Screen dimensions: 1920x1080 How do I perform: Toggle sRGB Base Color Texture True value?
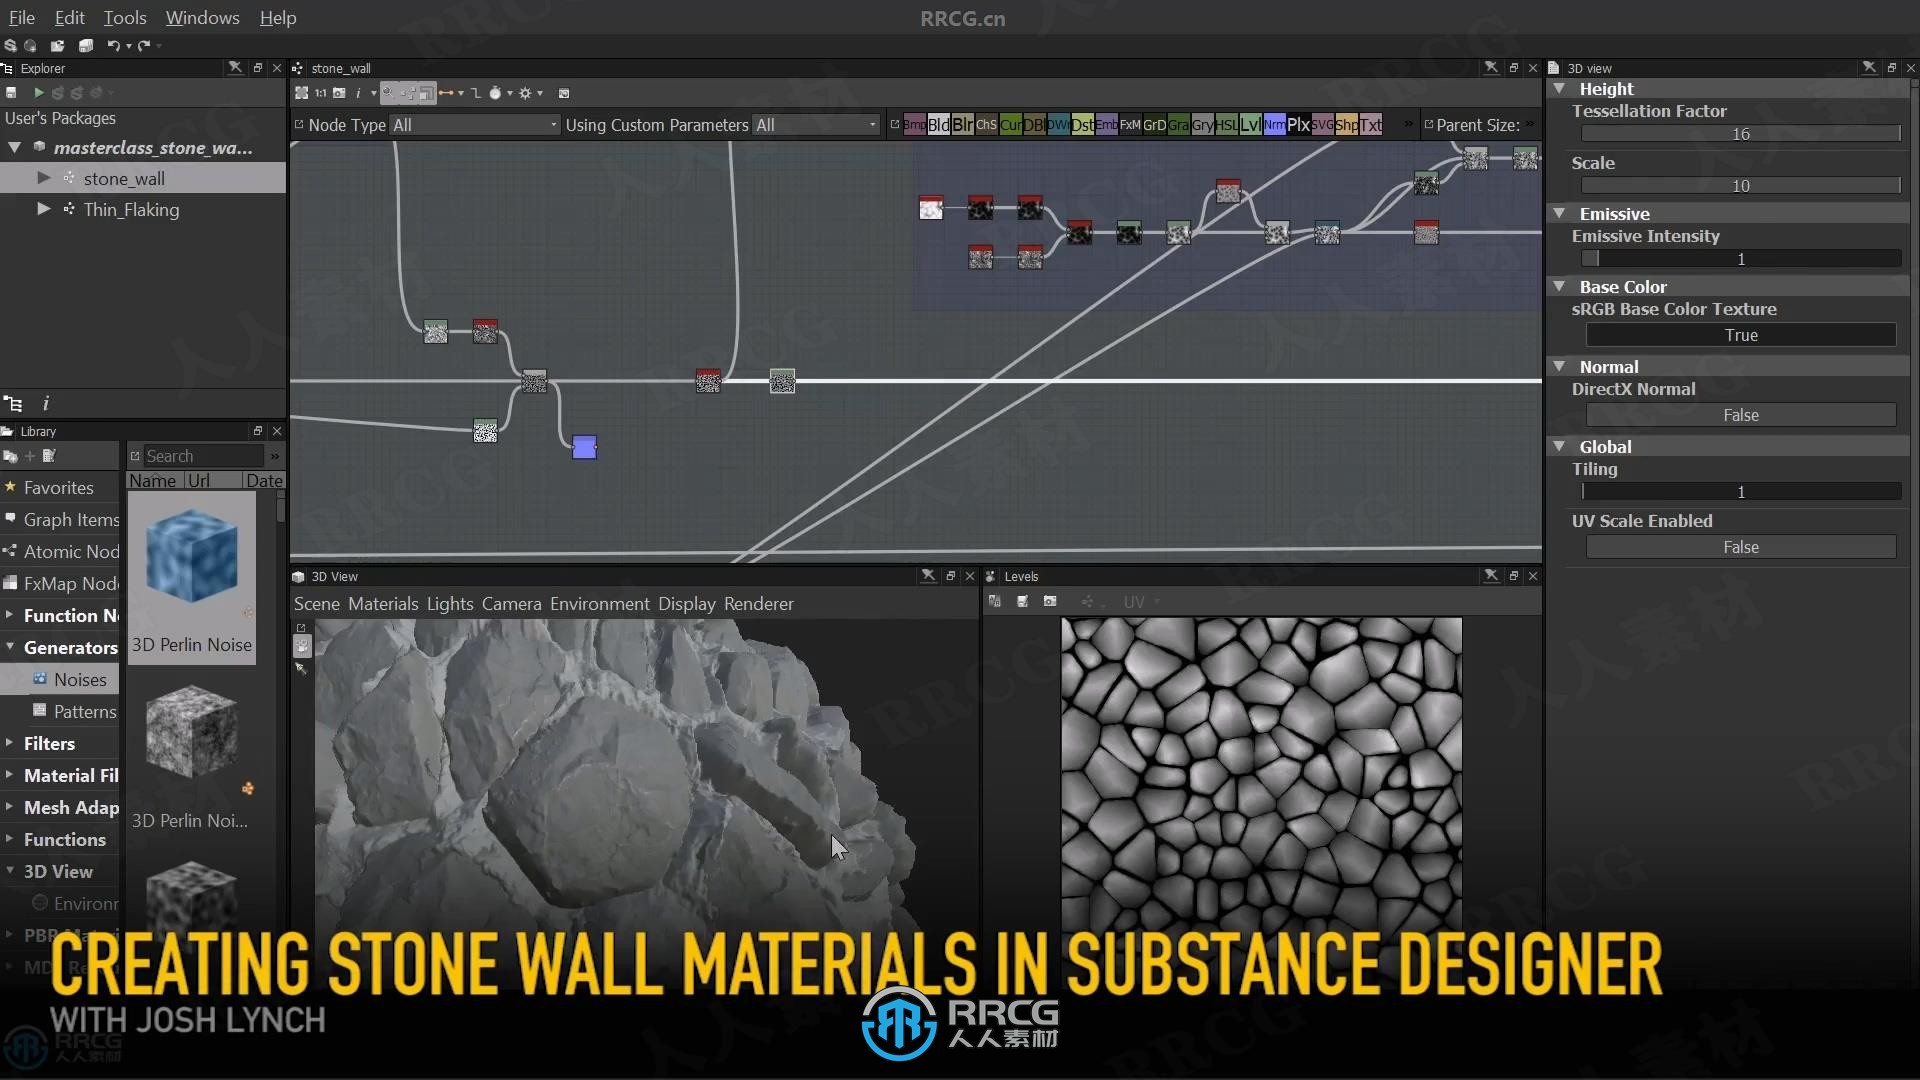click(x=1740, y=335)
